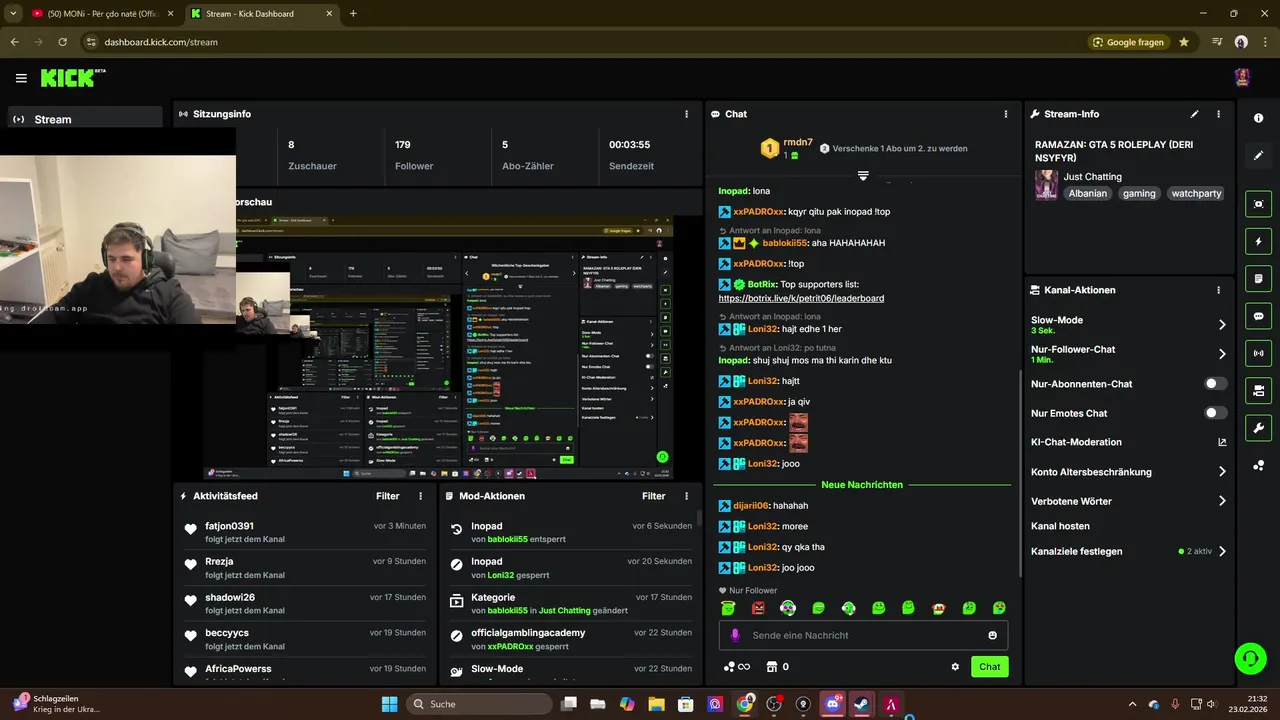
Task: Open the green support headset button
Action: click(1250, 658)
